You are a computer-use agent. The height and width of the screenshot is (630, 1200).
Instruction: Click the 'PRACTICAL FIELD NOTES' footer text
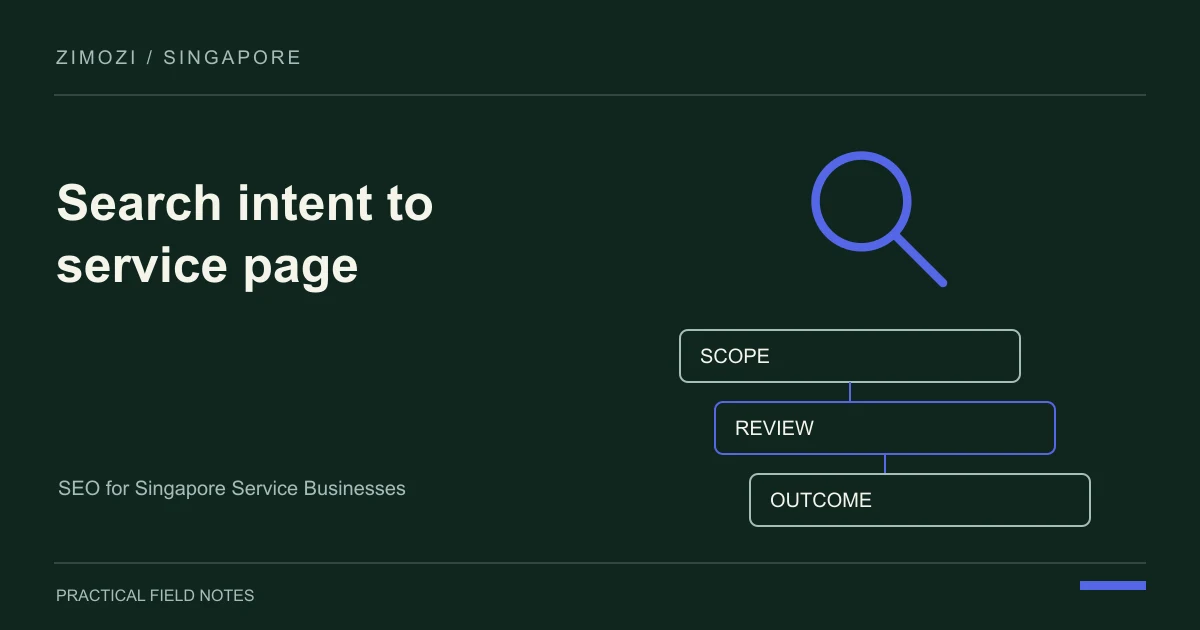click(155, 596)
